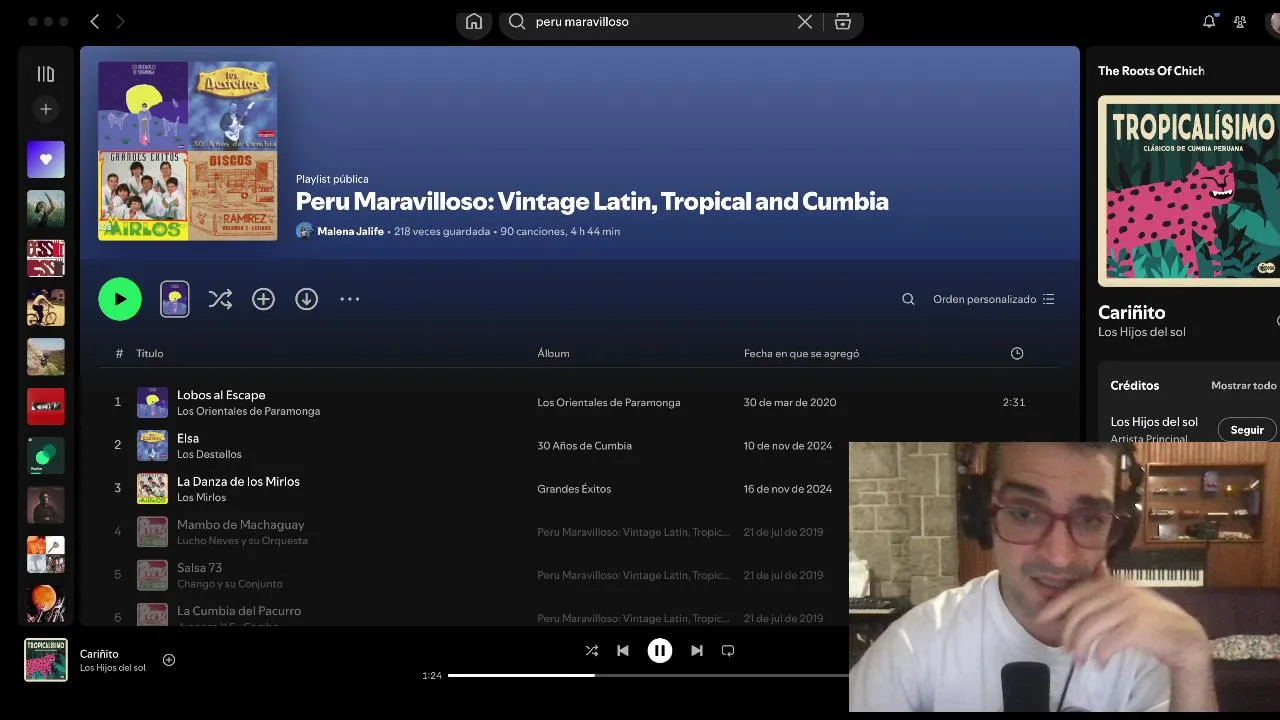
Task: Open more options three dots menu
Action: [349, 299]
